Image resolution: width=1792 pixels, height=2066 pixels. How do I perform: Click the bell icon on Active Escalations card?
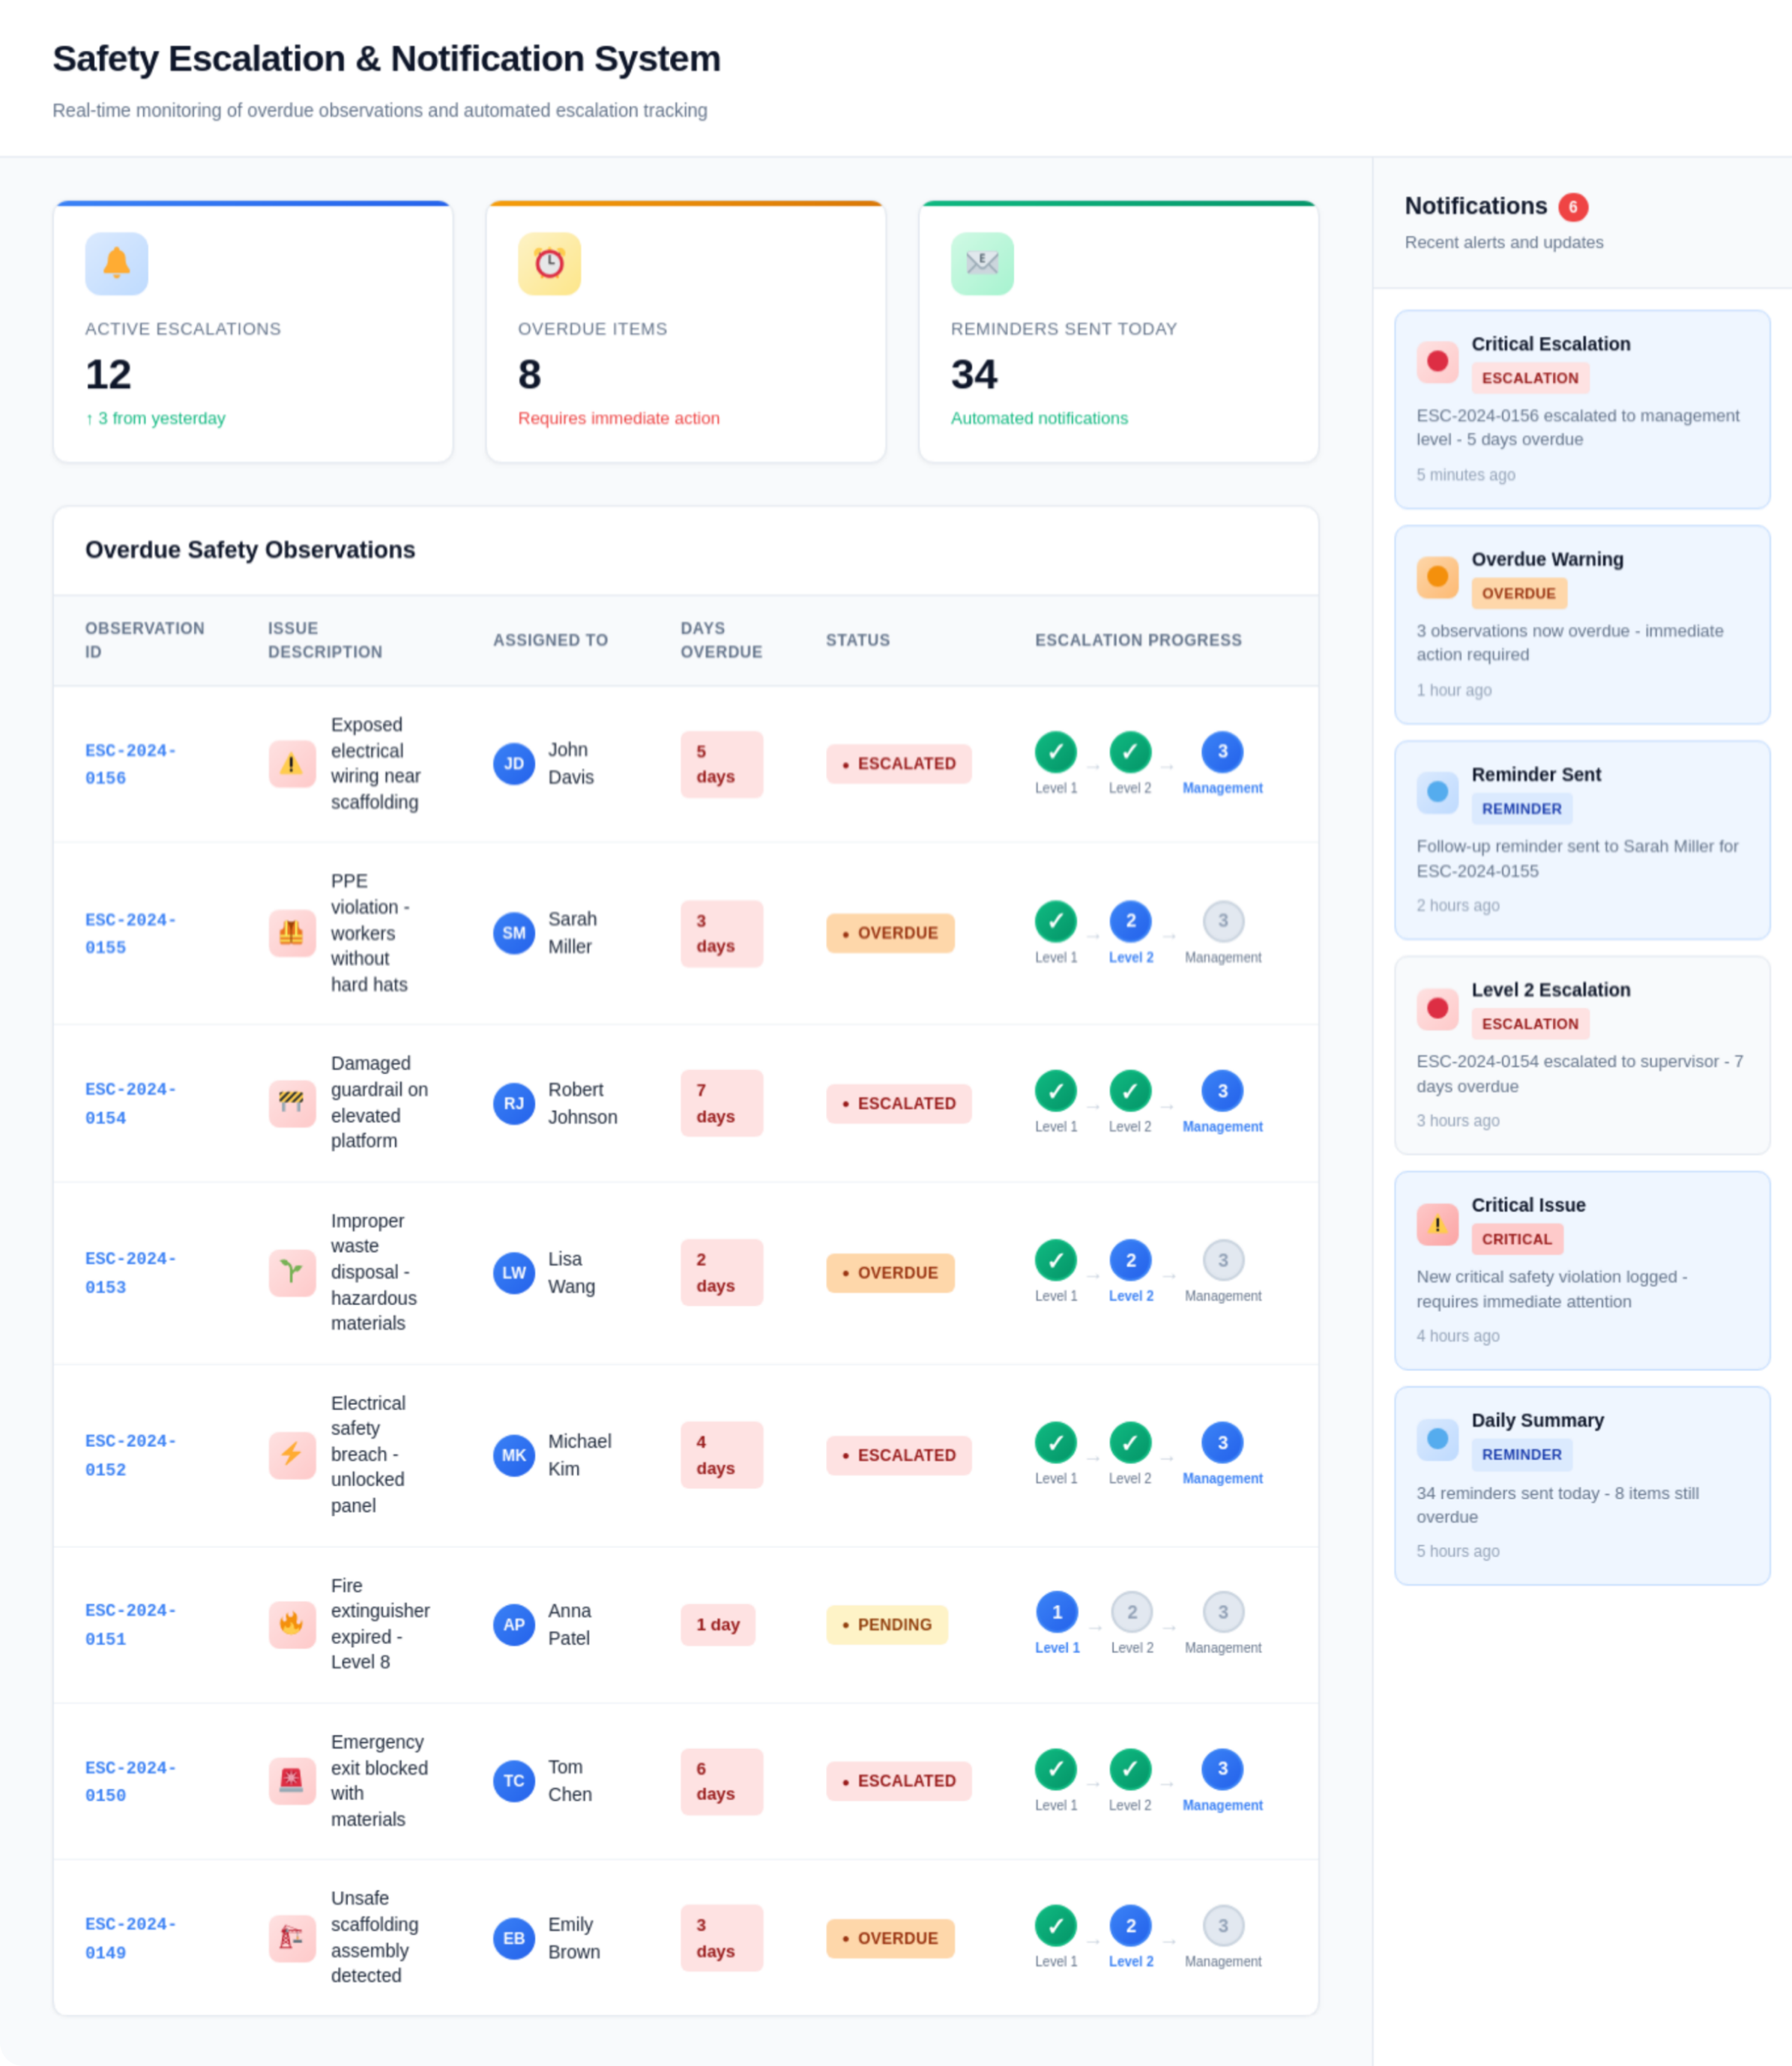coord(116,264)
